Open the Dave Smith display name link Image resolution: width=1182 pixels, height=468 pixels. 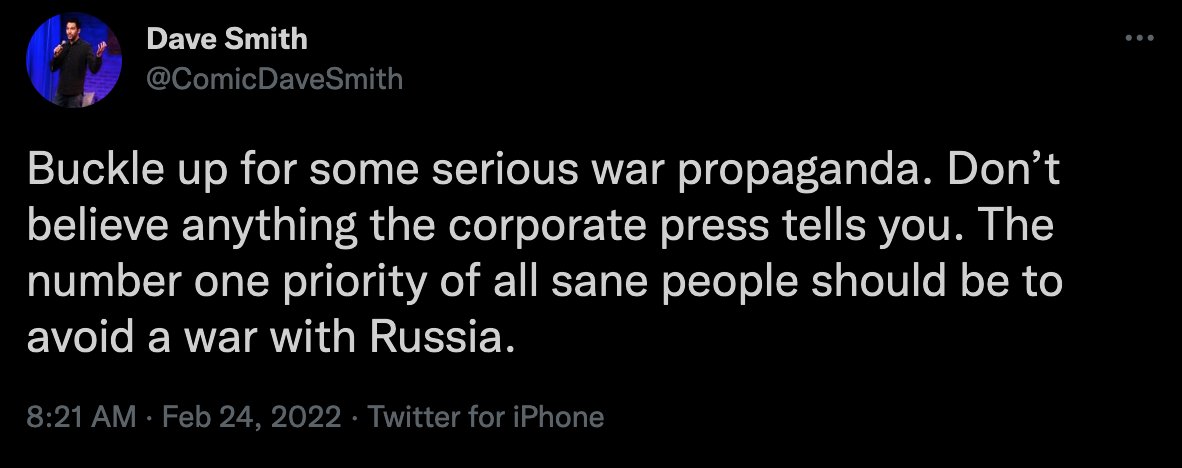tap(227, 39)
